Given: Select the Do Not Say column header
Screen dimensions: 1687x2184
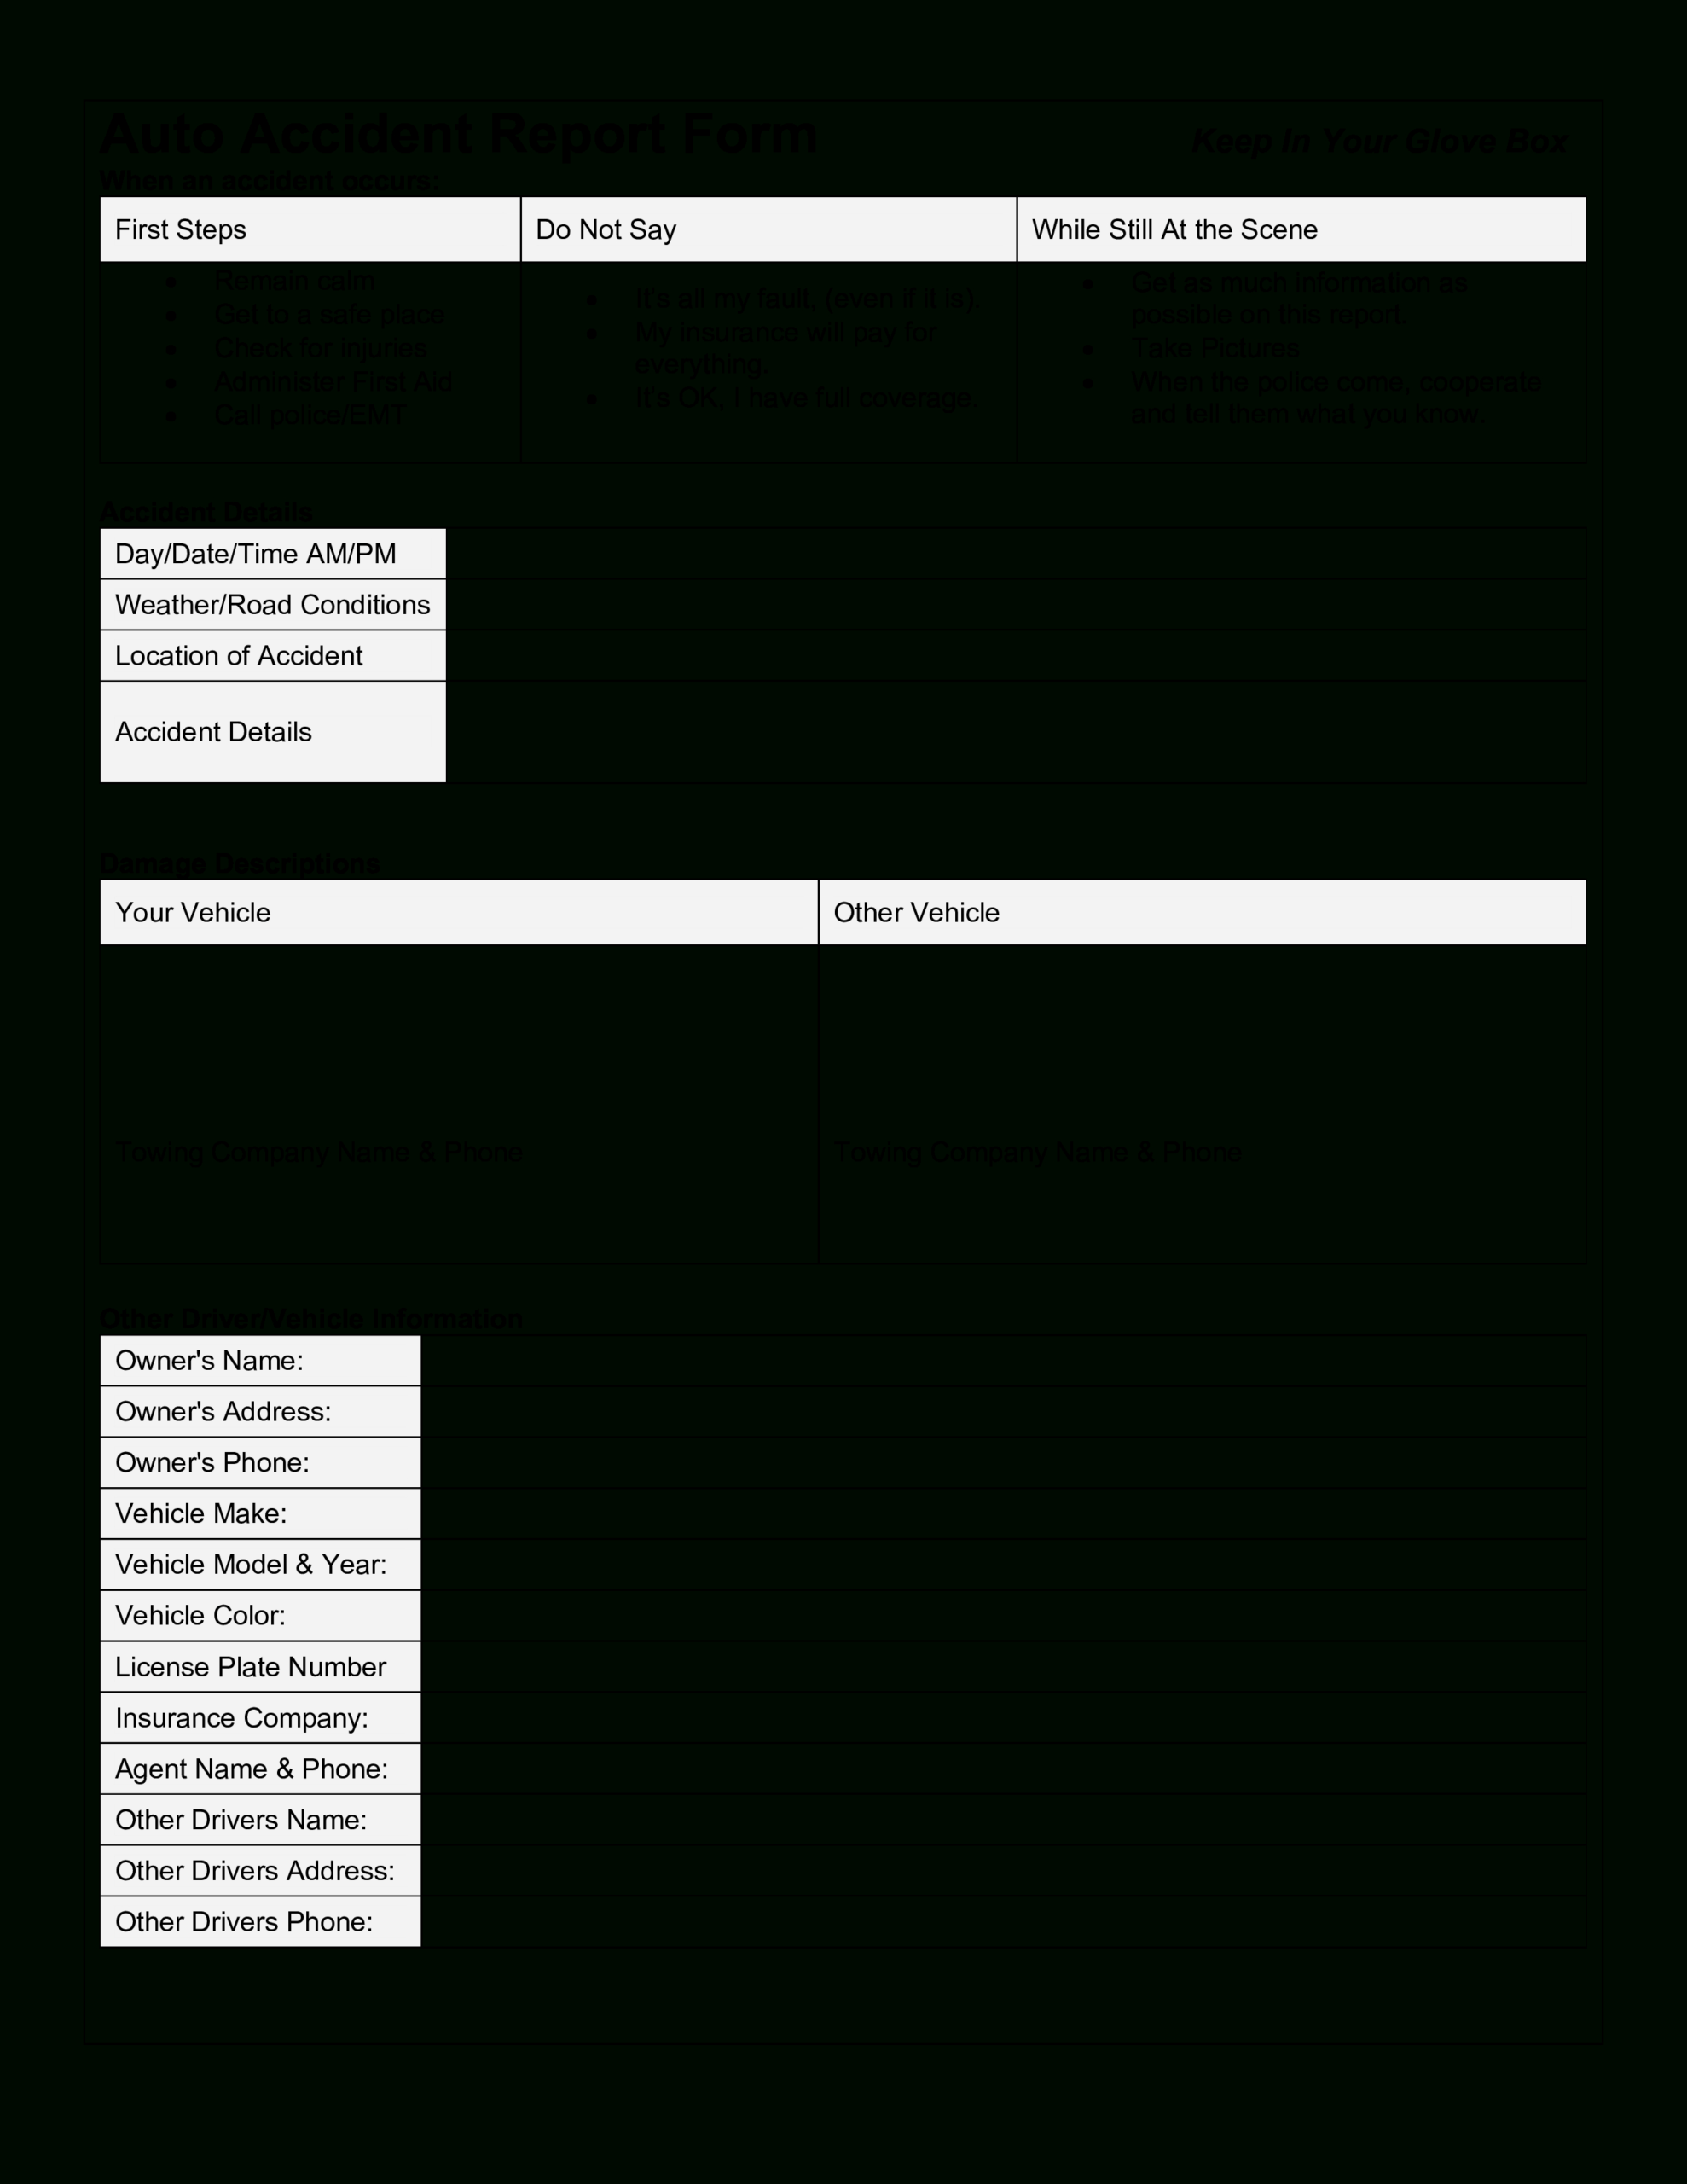Looking at the screenshot, I should tap(762, 229).
